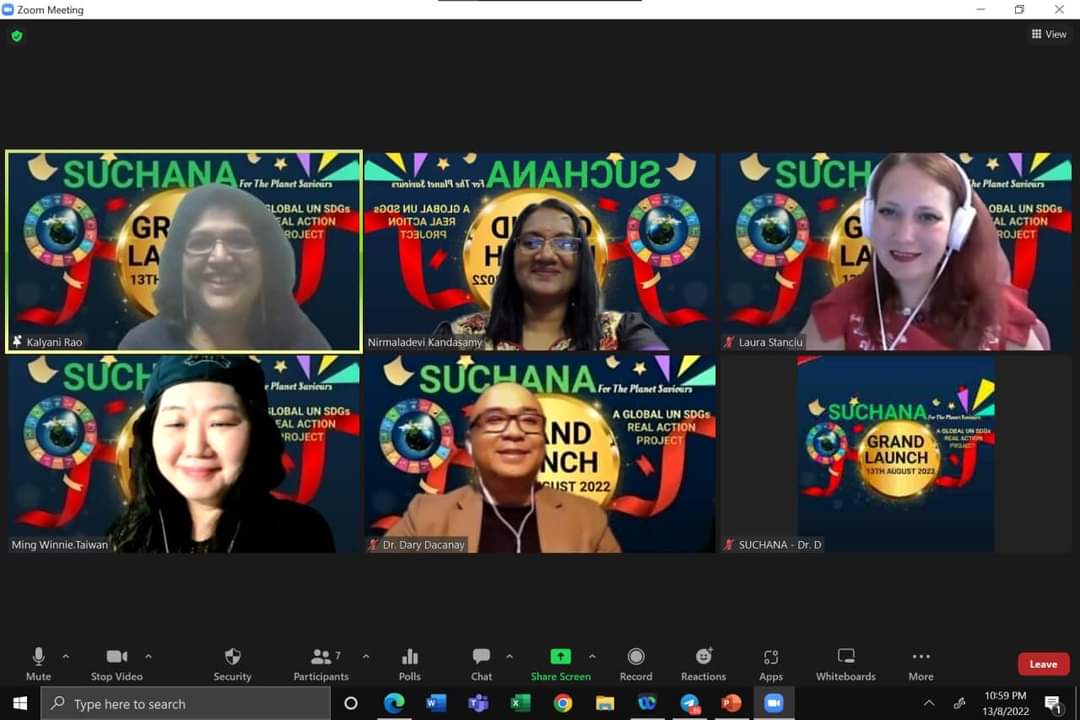The width and height of the screenshot is (1080, 720).
Task: Focus the Type here to search box
Action: (185, 703)
